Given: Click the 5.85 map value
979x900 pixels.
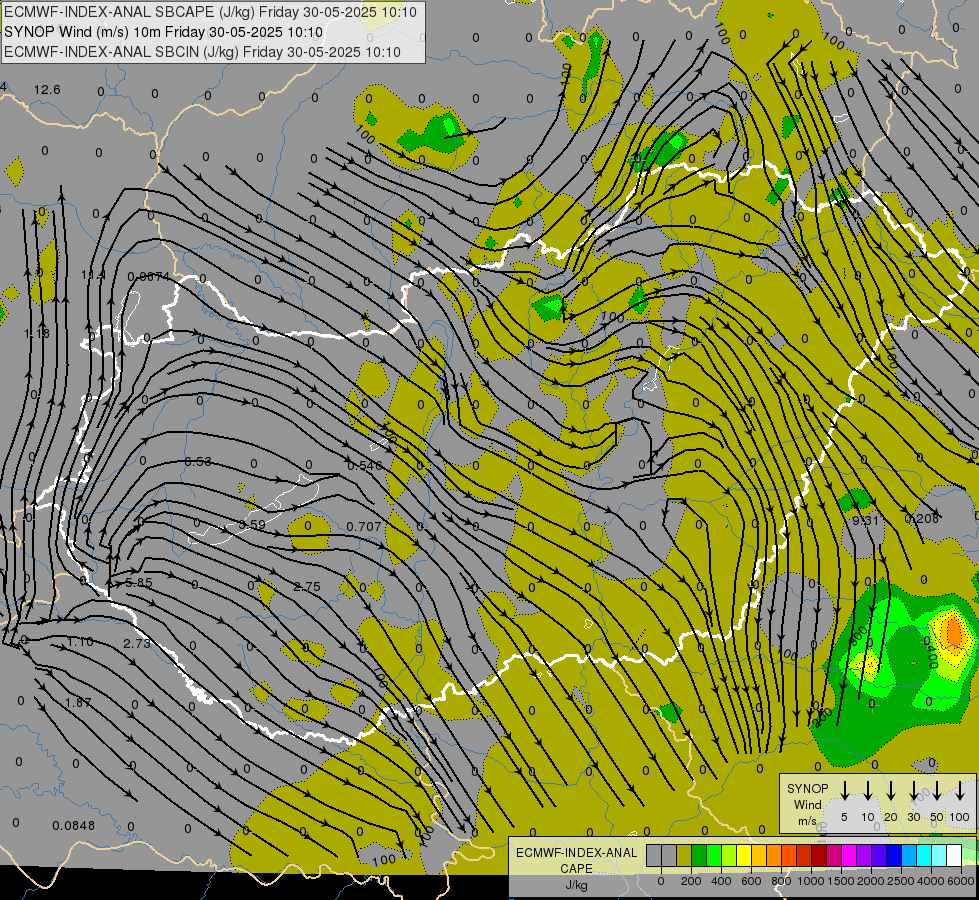Looking at the screenshot, I should [x=139, y=583].
